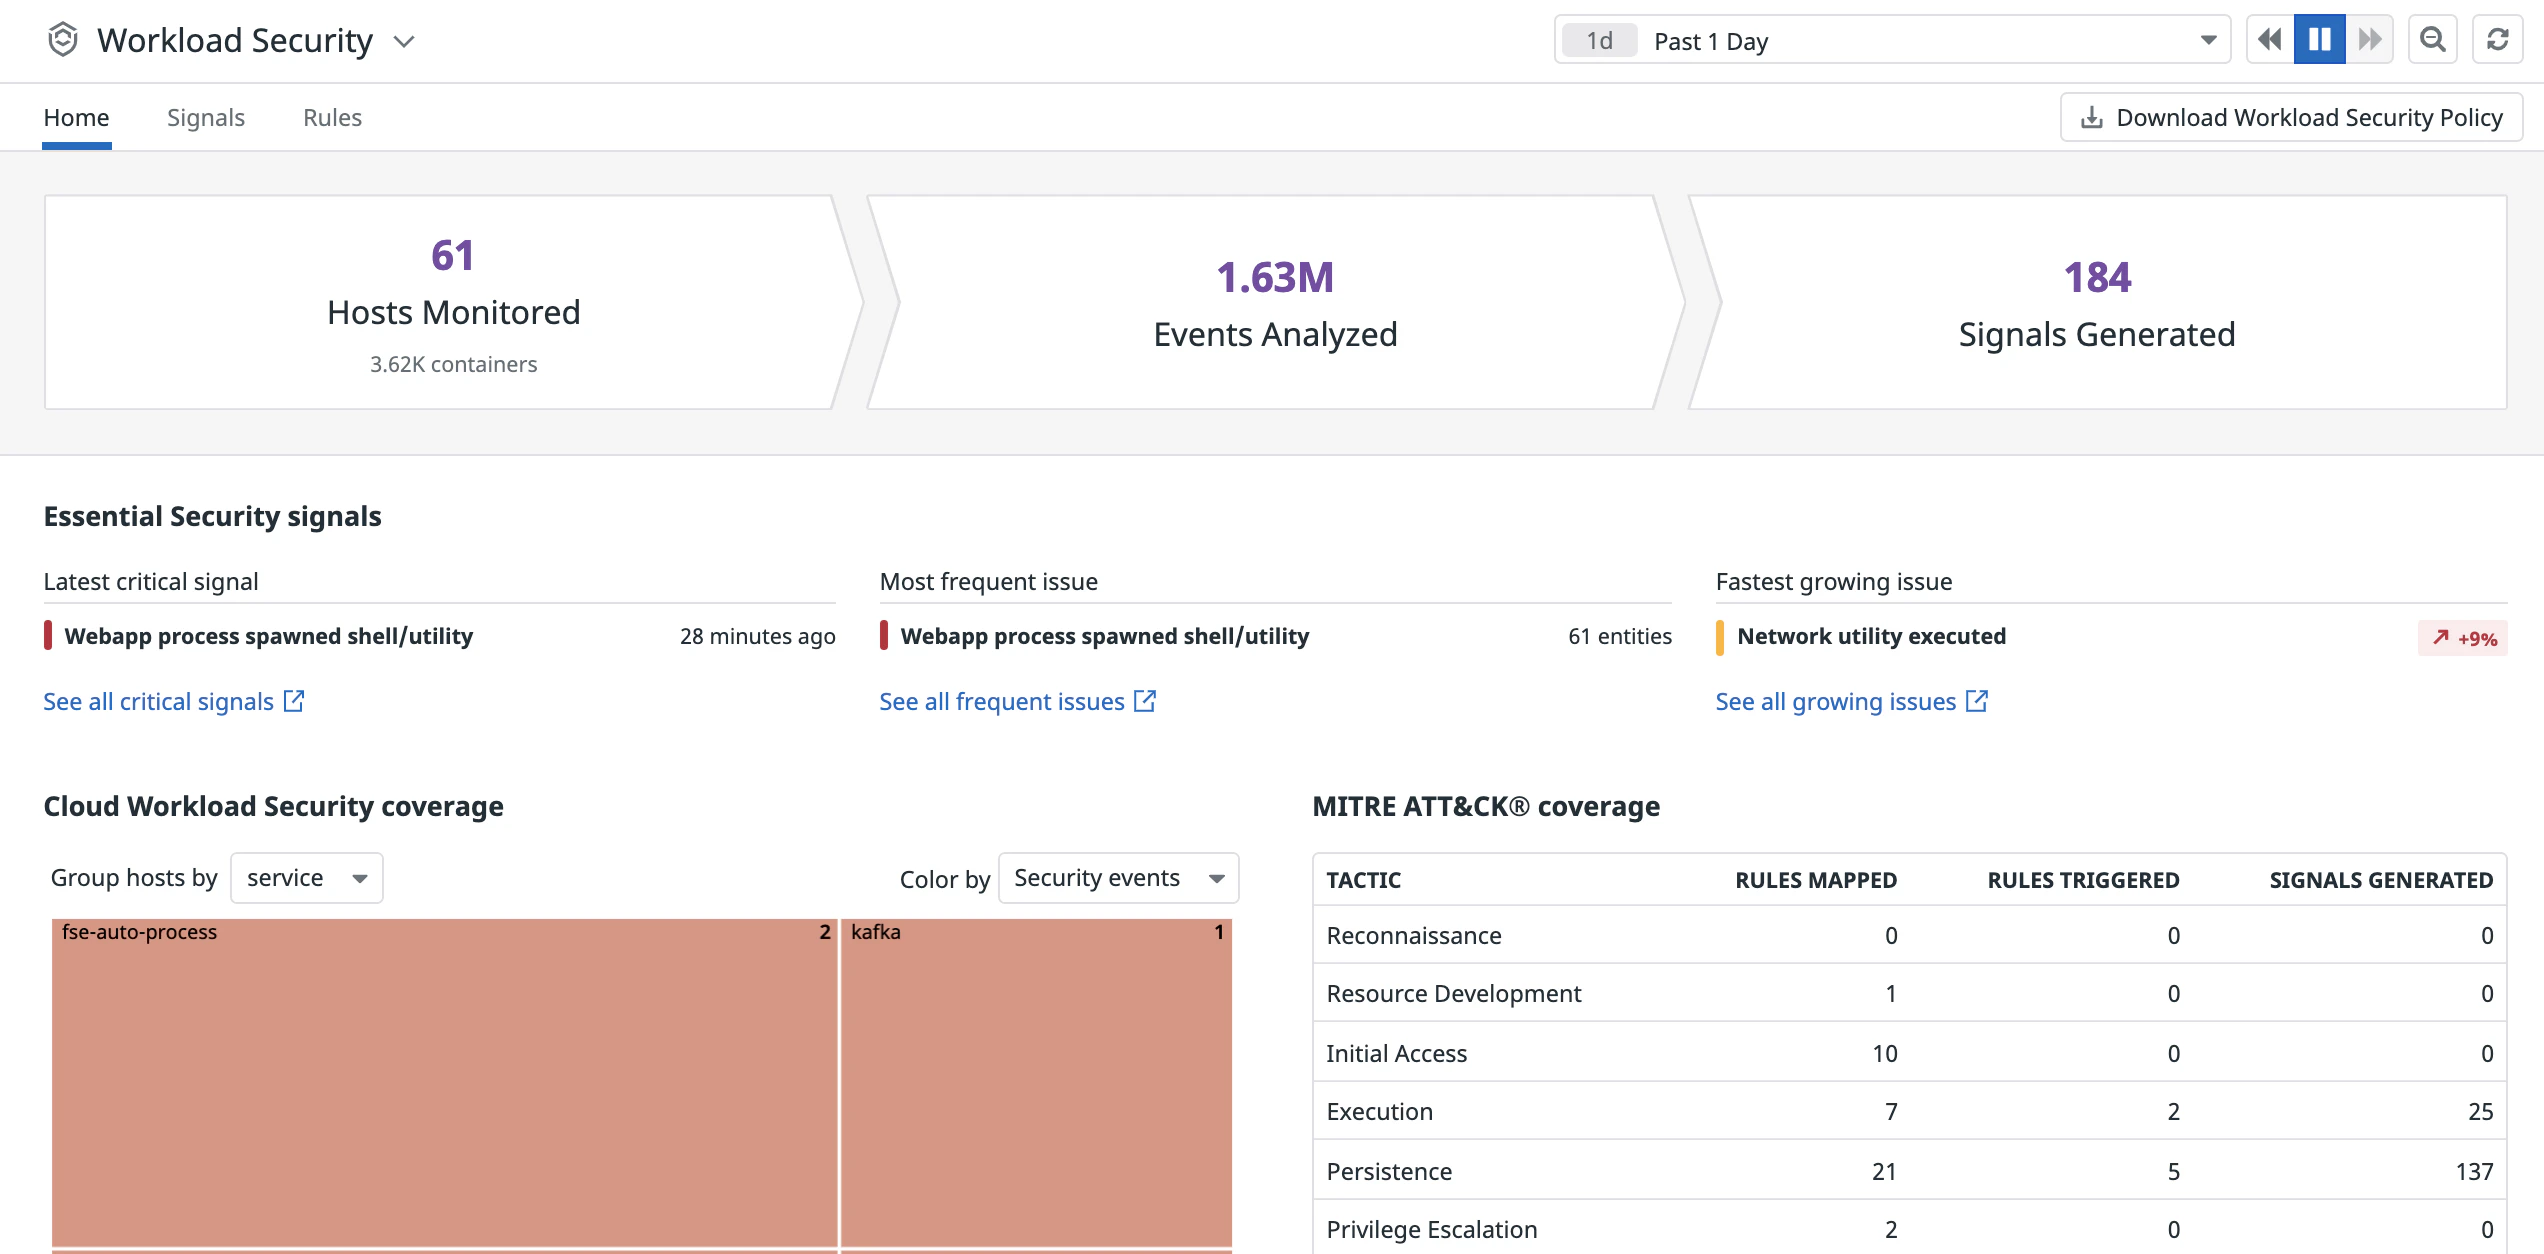
Task: Select the kafka host map block
Action: click(1036, 1082)
